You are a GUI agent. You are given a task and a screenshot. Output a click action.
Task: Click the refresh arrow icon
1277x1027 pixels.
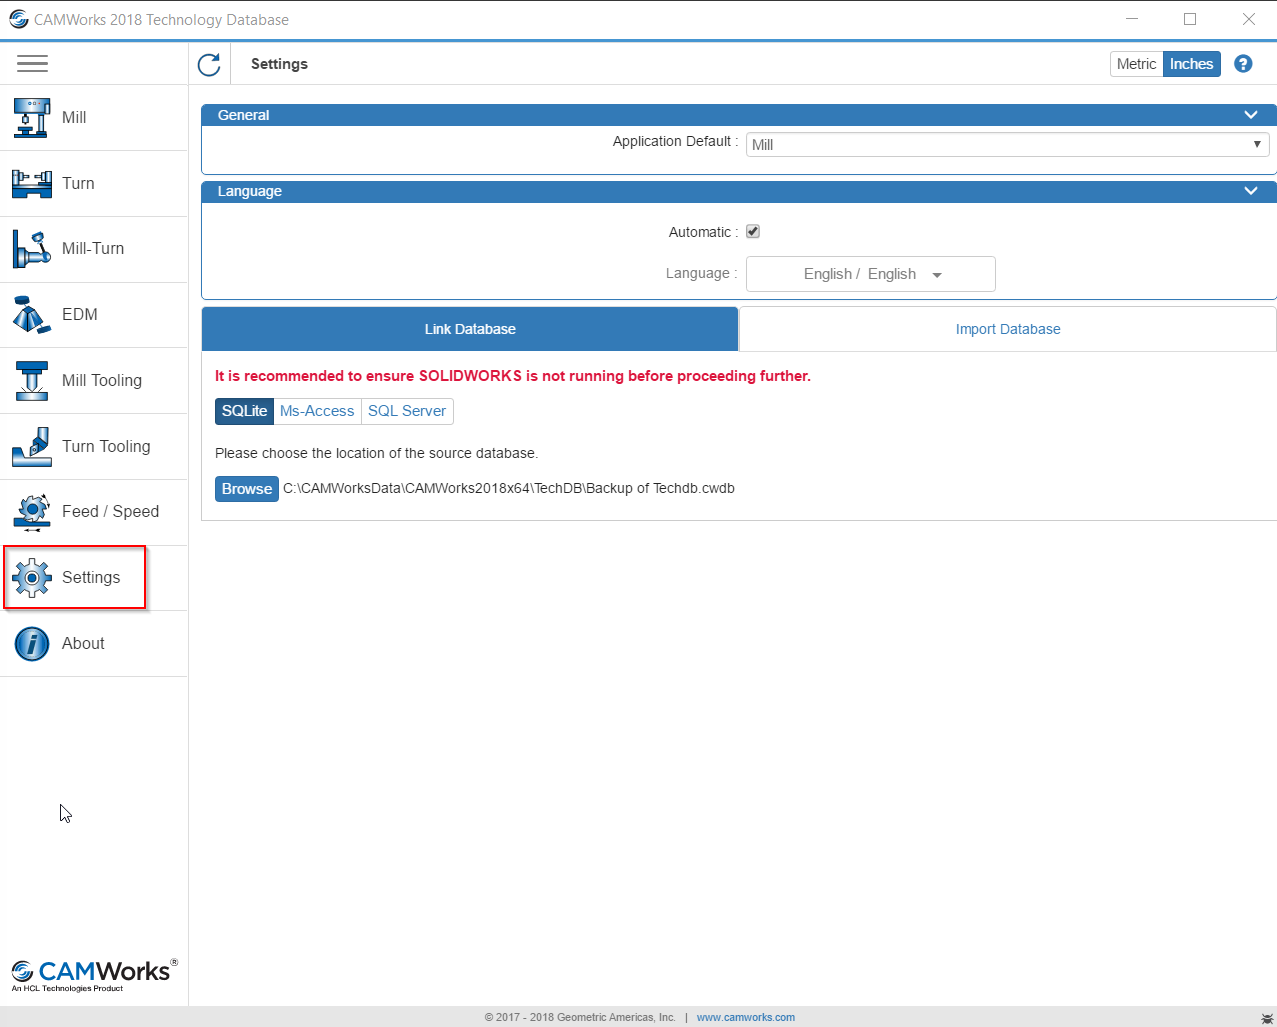(209, 64)
